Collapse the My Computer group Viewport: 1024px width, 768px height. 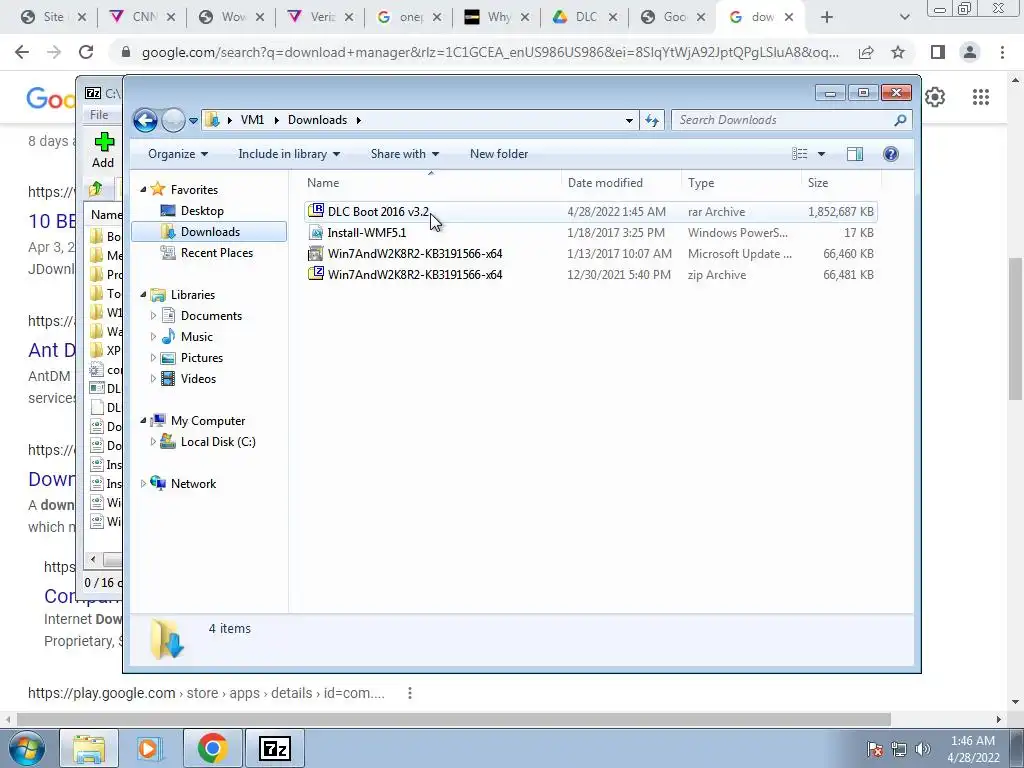[143, 421]
